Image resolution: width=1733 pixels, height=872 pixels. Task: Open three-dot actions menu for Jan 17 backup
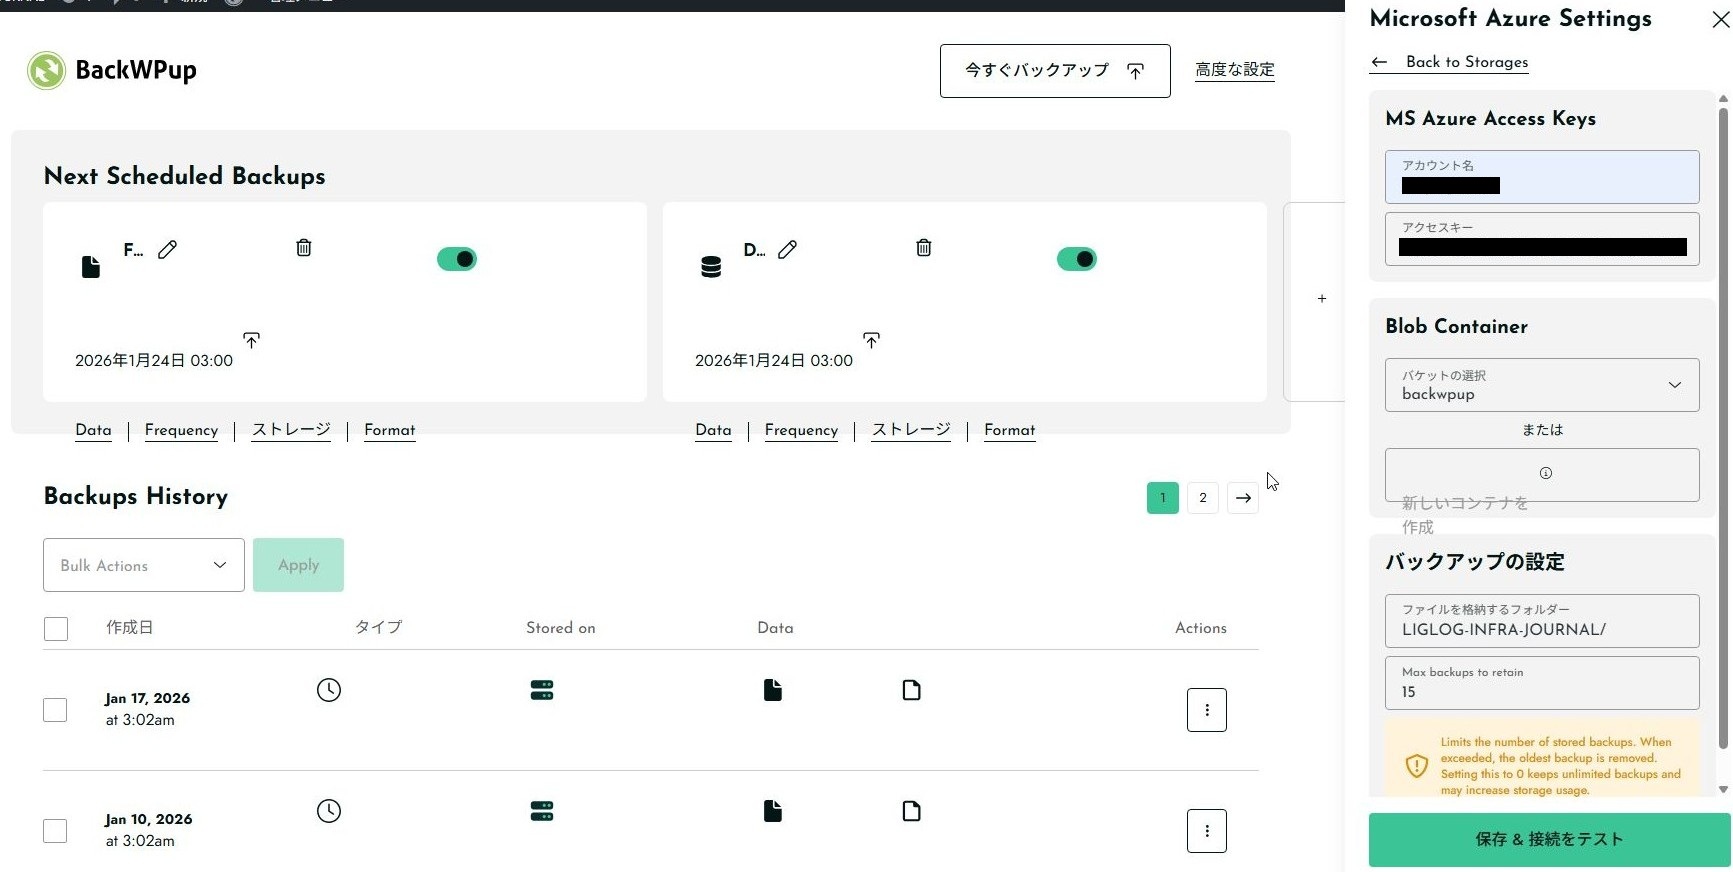(1206, 710)
